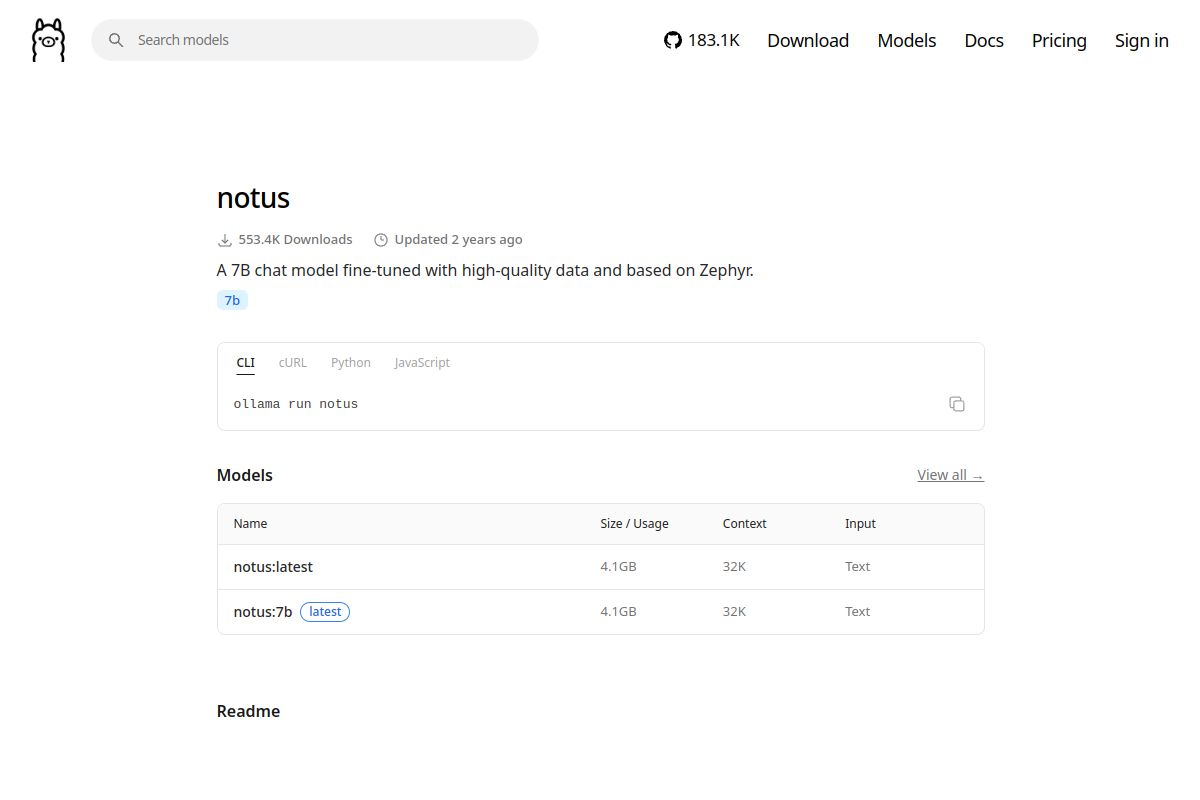Click 4.1GB in notus:latest row
Image resolution: width=1200 pixels, height=800 pixels.
(x=618, y=567)
